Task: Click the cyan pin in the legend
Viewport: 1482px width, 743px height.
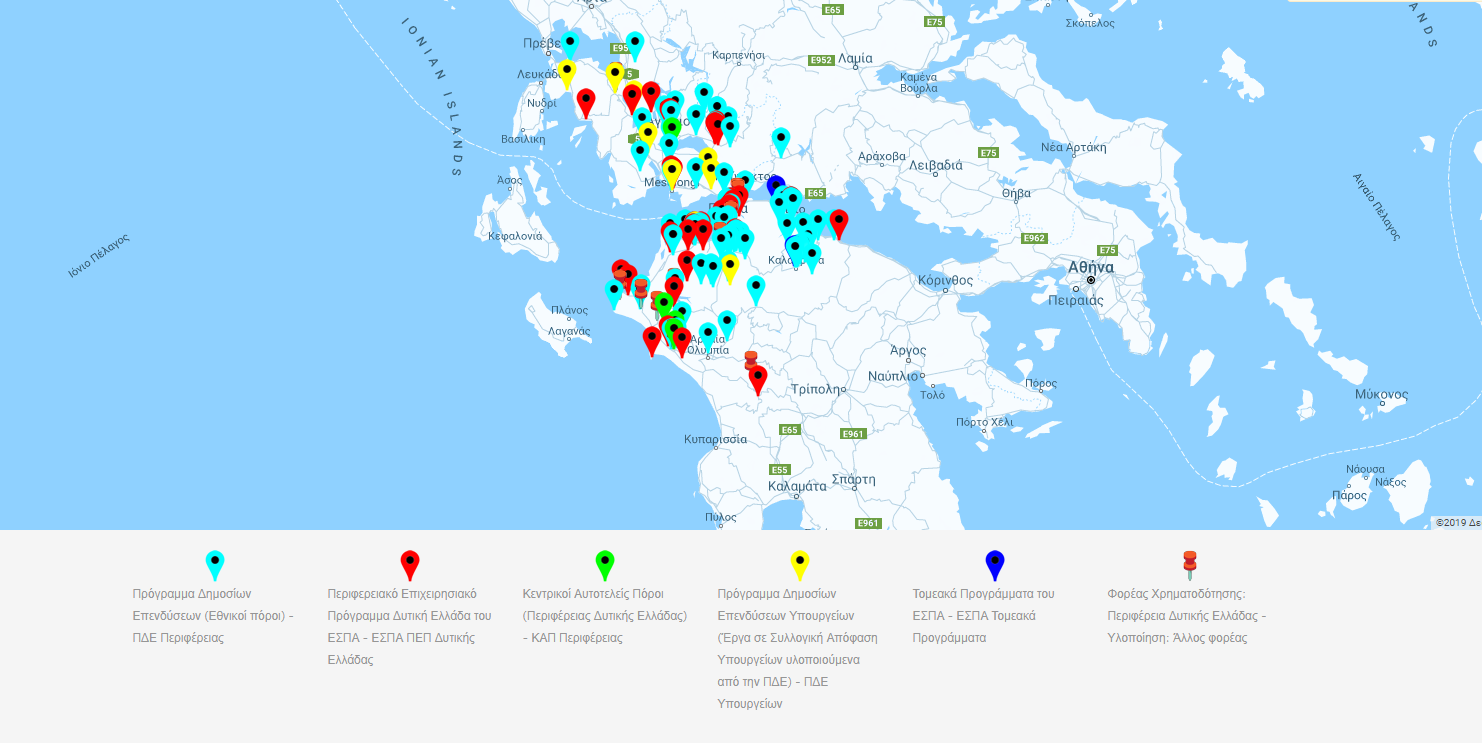Action: tap(215, 563)
